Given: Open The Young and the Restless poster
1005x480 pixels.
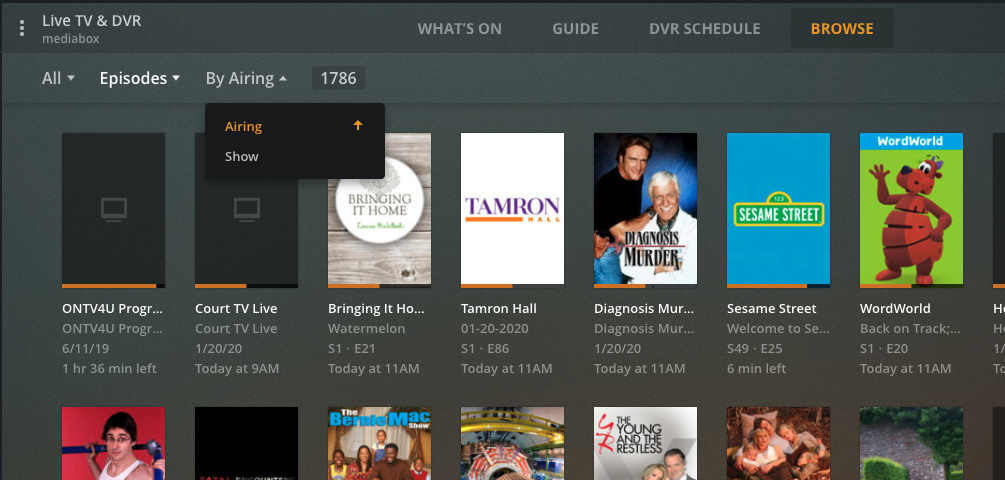Looking at the screenshot, I should click(x=645, y=443).
